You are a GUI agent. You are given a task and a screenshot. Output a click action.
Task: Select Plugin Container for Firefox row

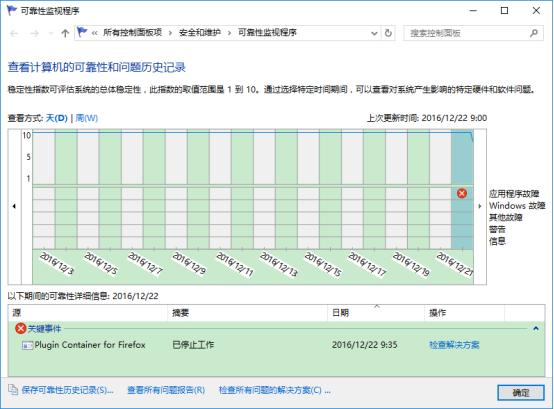[x=276, y=345]
